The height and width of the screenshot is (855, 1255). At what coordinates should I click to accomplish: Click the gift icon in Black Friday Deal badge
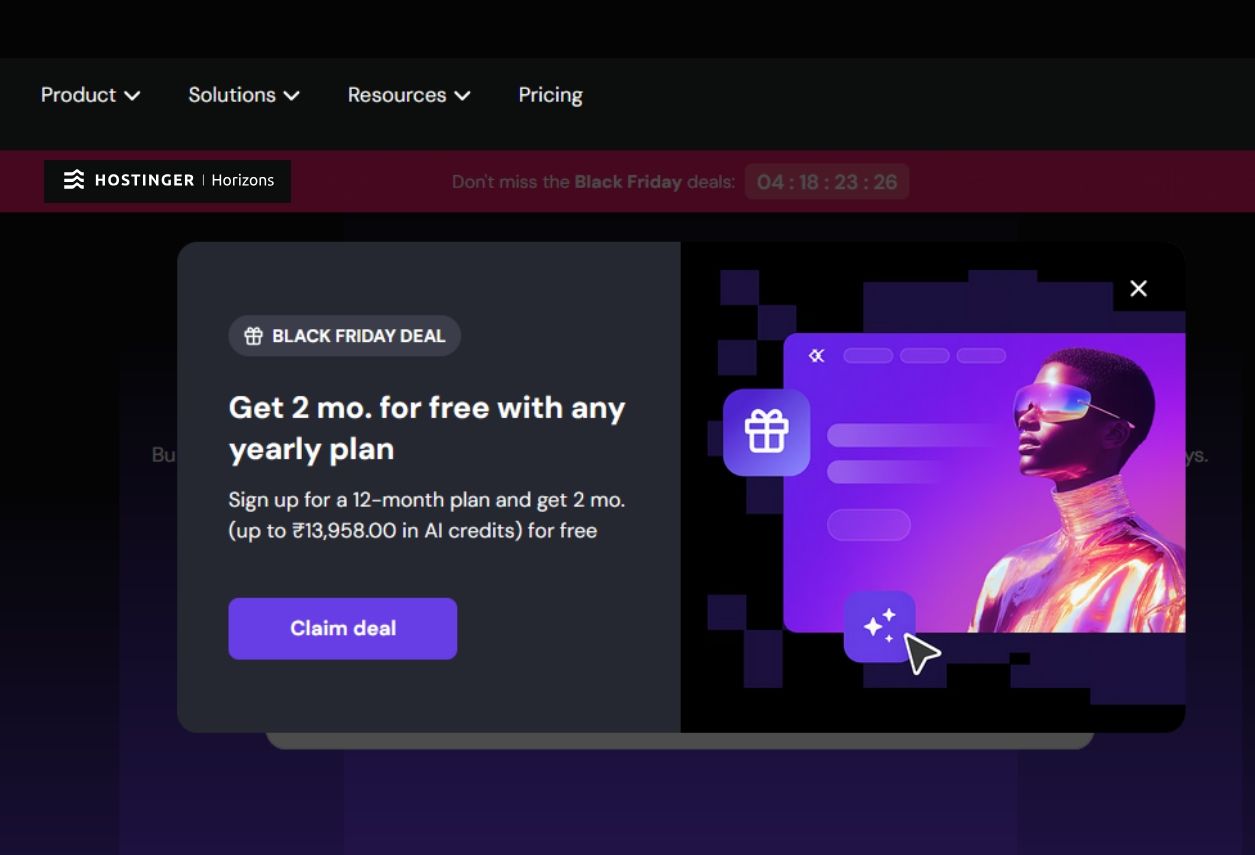[x=254, y=336]
